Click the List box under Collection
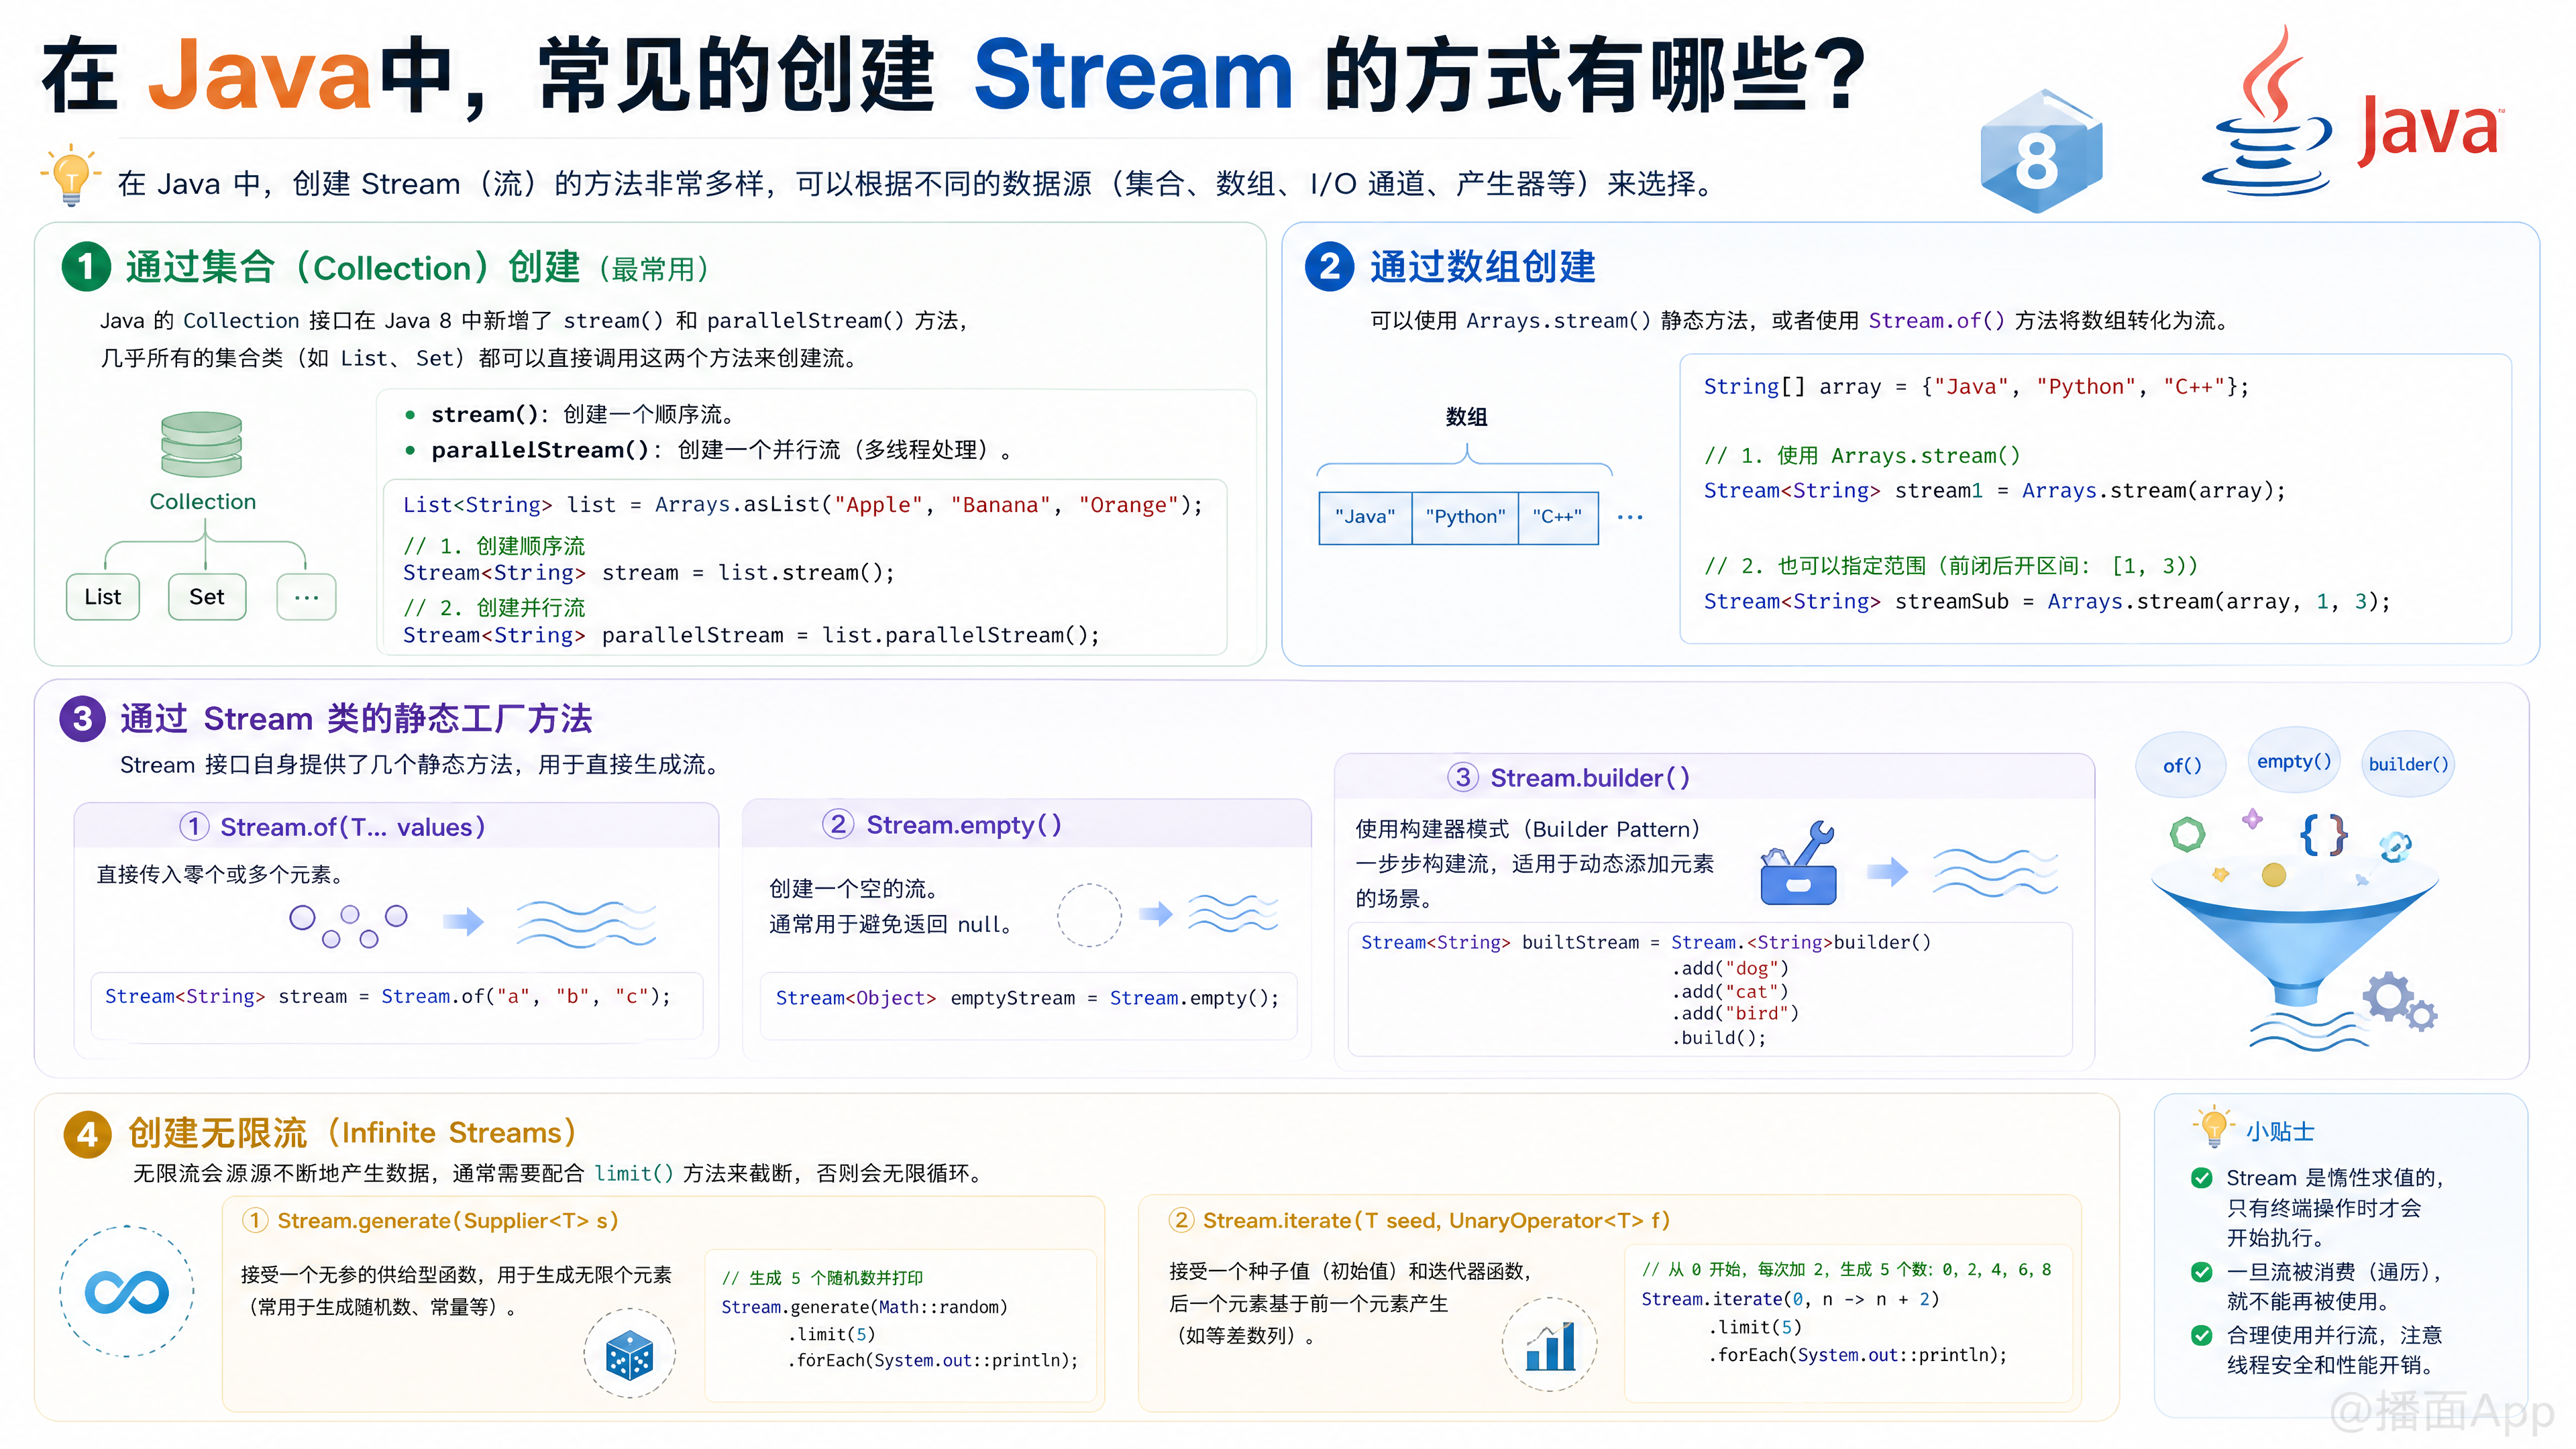2576x1449 pixels. click(103, 597)
